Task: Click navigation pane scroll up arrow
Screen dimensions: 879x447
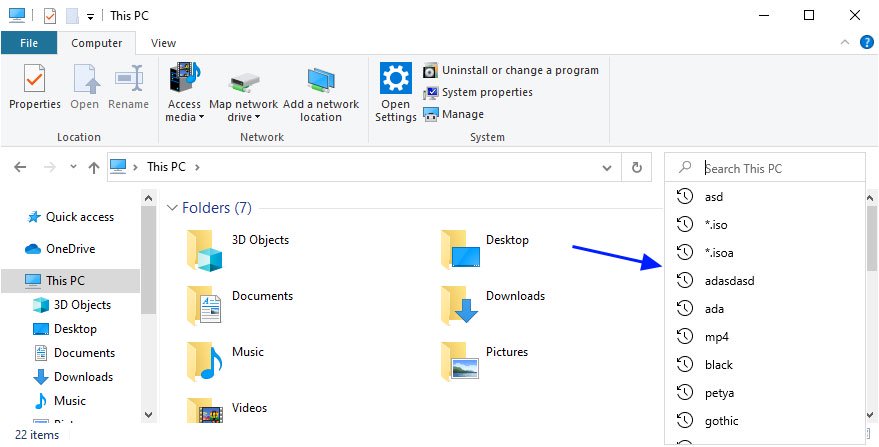Action: (x=149, y=198)
